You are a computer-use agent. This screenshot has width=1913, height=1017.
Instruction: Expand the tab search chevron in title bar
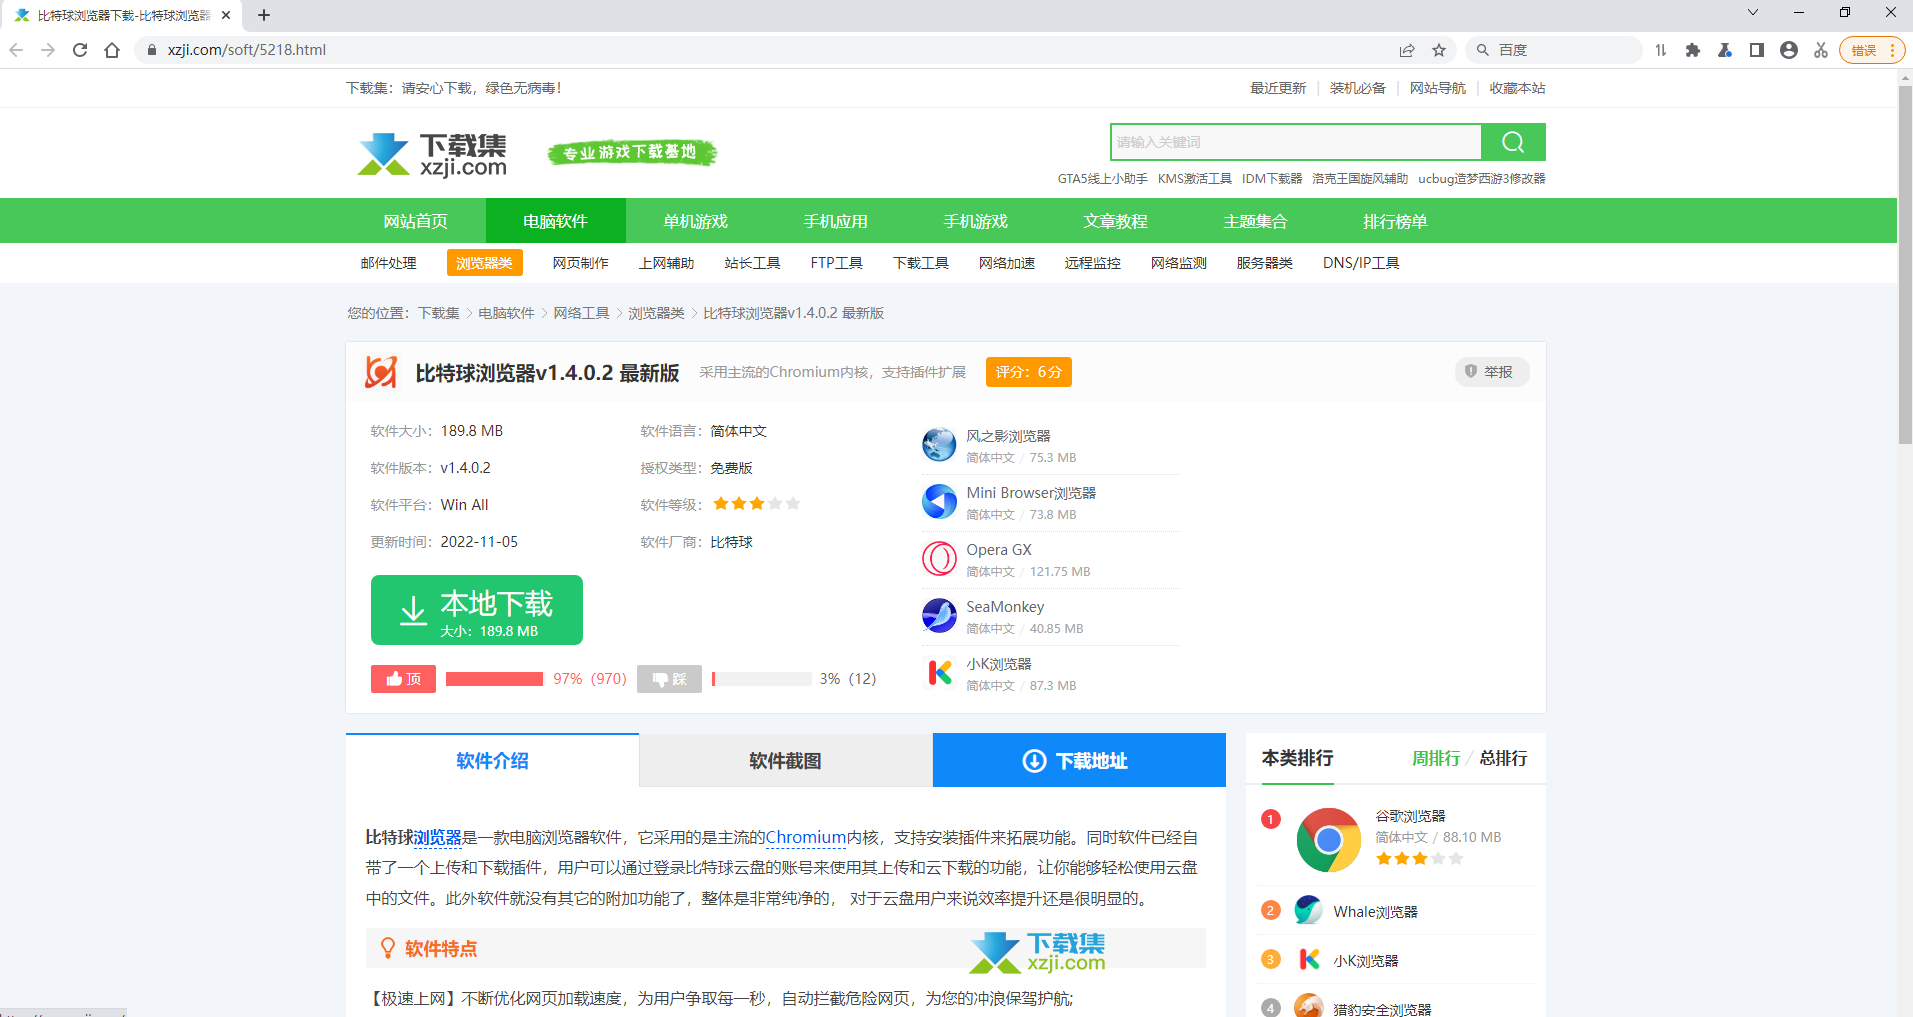pyautogui.click(x=1753, y=13)
